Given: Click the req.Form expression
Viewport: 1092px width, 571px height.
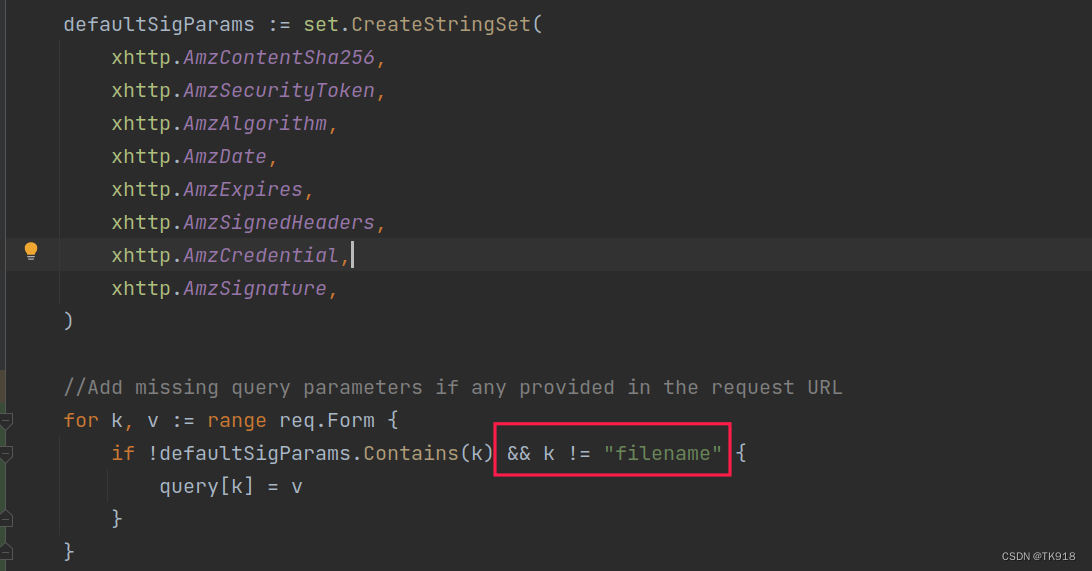Looking at the screenshot, I should (x=327, y=421).
